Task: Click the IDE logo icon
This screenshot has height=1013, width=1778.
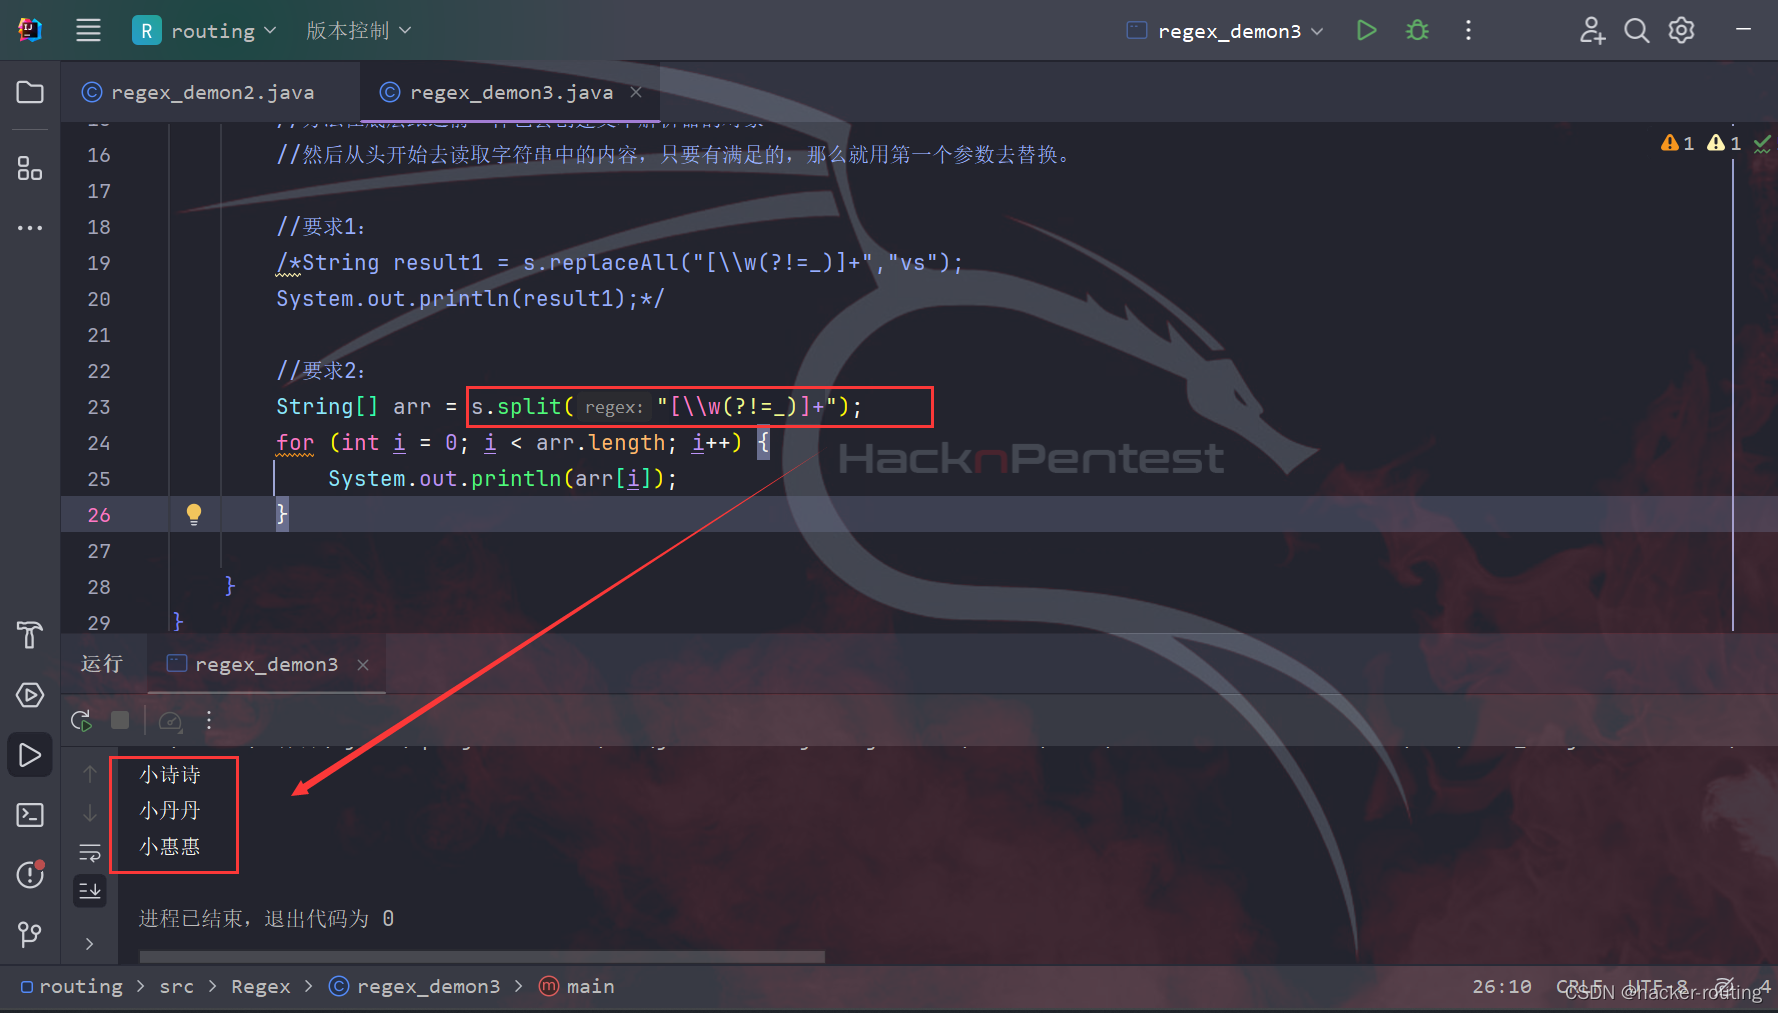Action: (x=29, y=30)
